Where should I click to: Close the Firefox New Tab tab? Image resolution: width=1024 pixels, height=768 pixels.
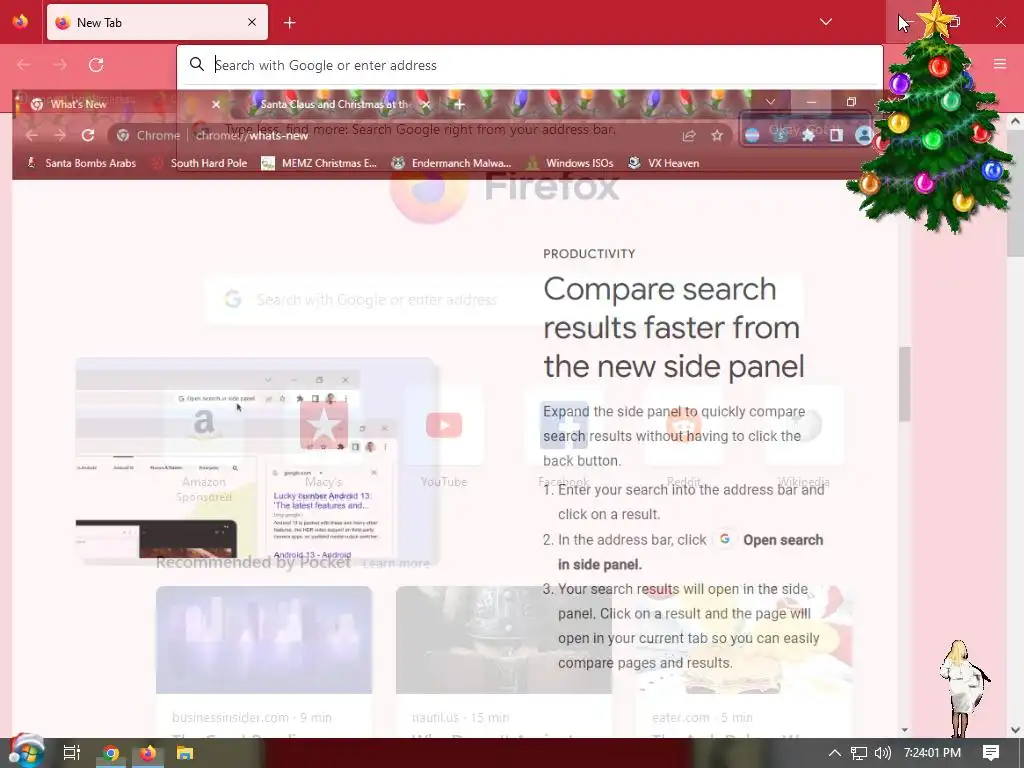tap(251, 22)
